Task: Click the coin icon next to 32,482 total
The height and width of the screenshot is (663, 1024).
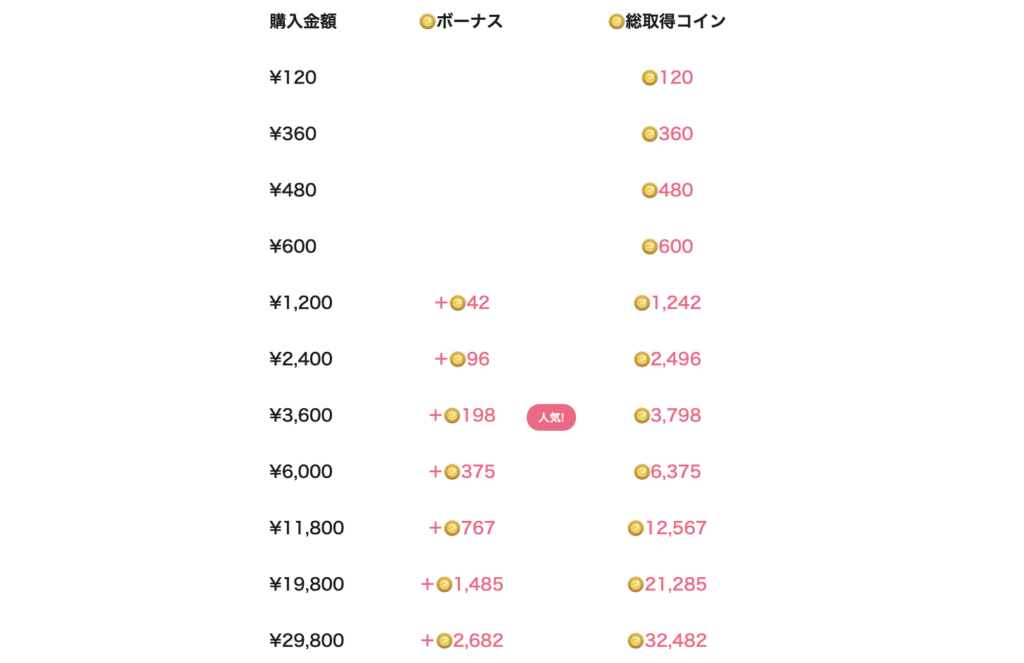Action: pyautogui.click(x=635, y=641)
